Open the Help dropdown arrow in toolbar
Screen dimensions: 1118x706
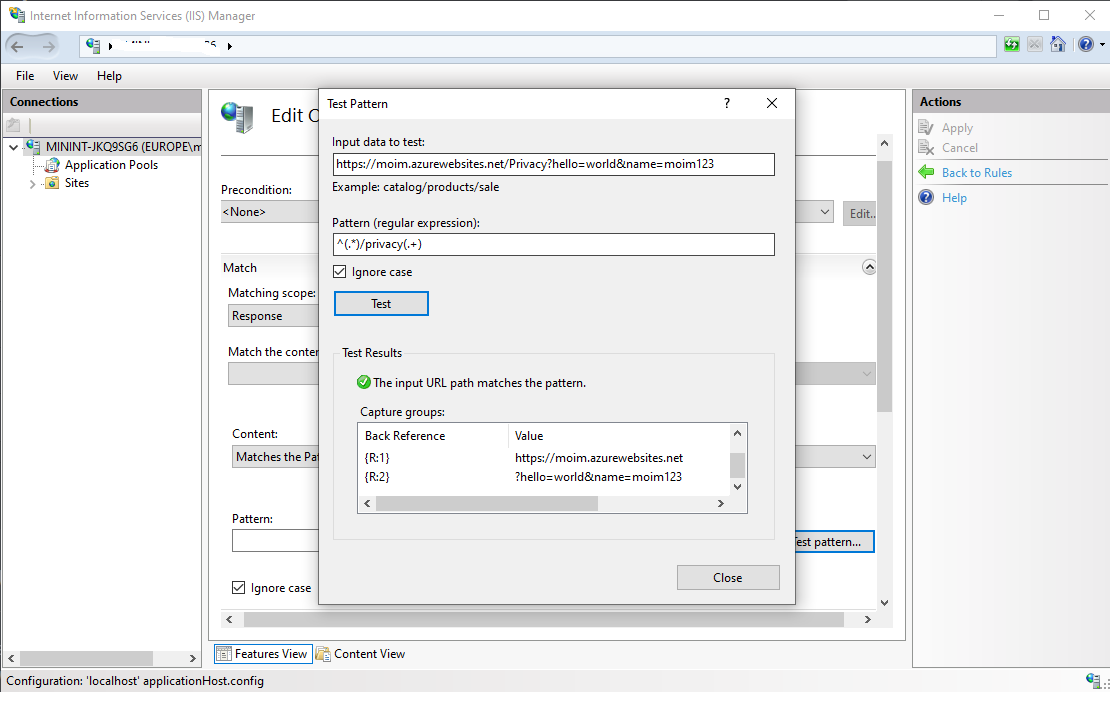point(1102,45)
